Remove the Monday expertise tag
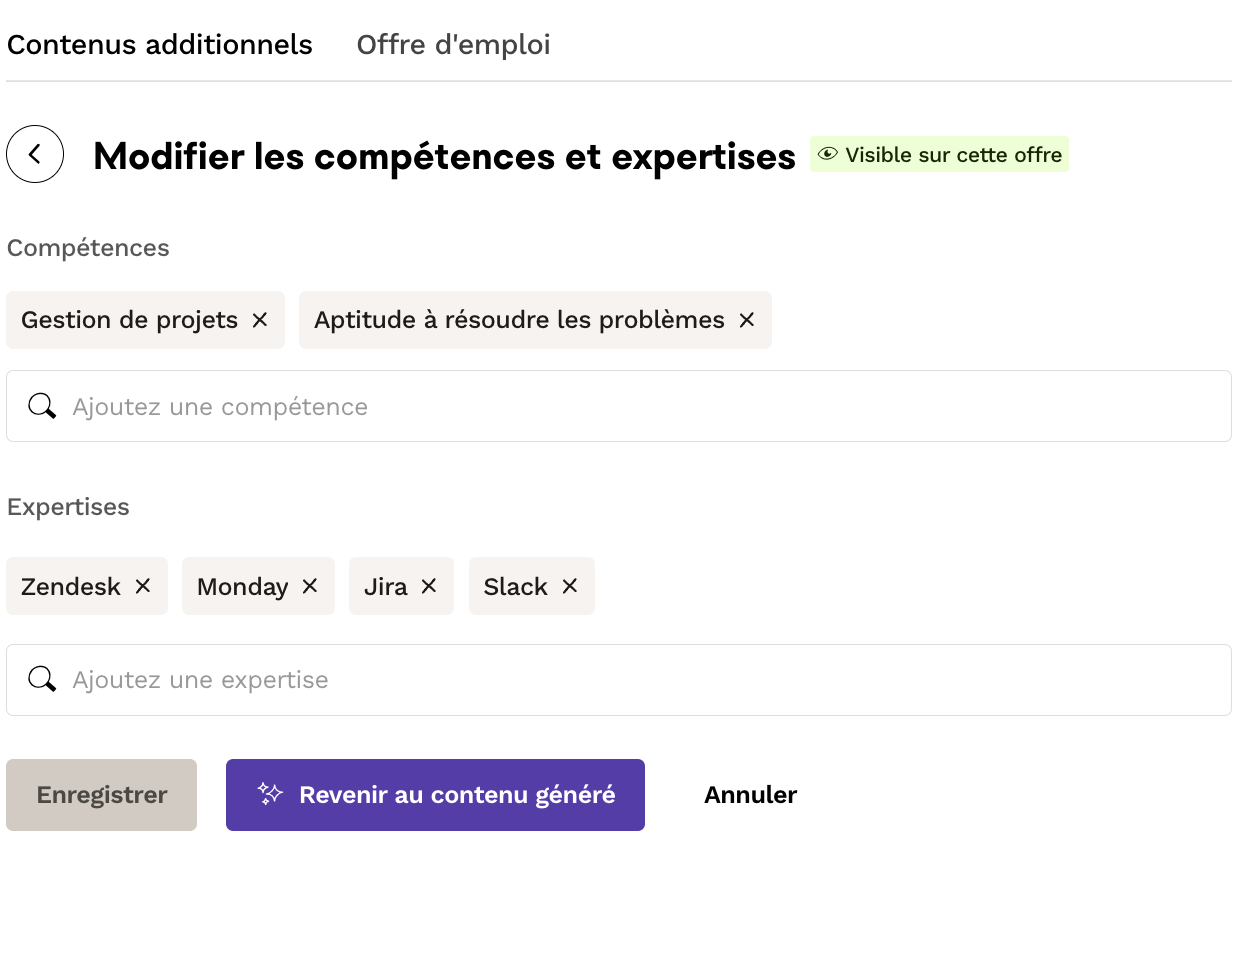Viewport: 1252px width, 980px height. 310,586
